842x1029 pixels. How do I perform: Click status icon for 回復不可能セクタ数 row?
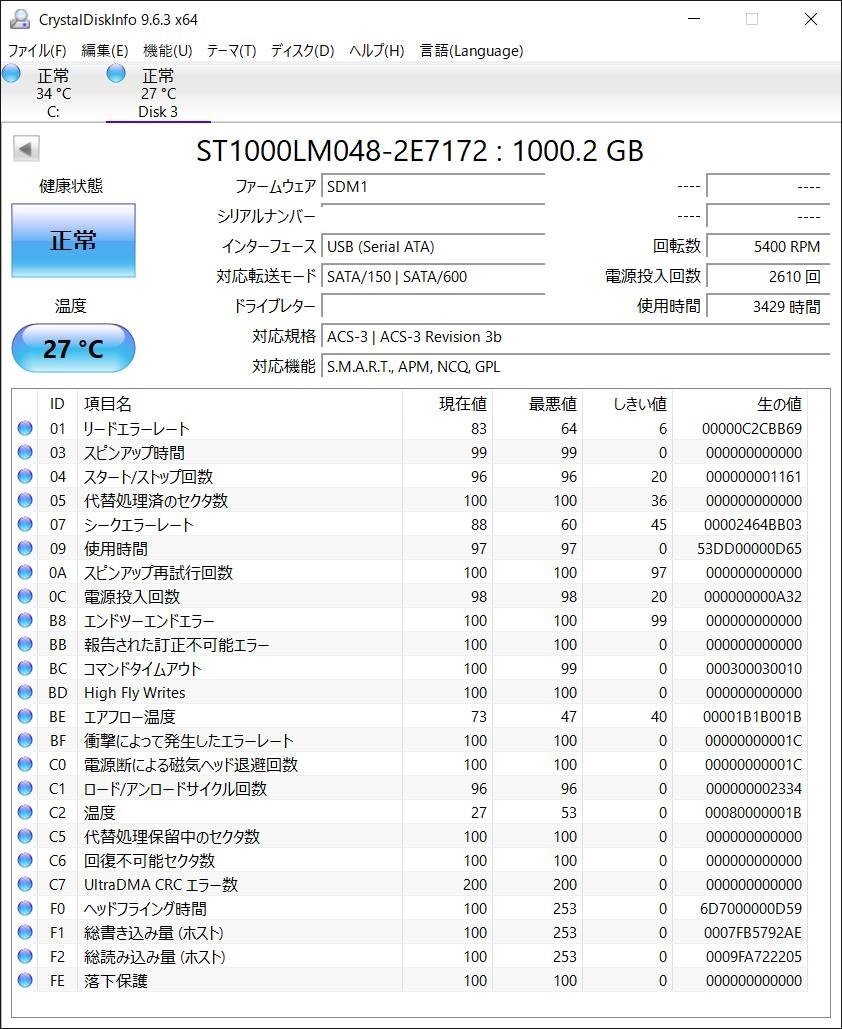25,860
